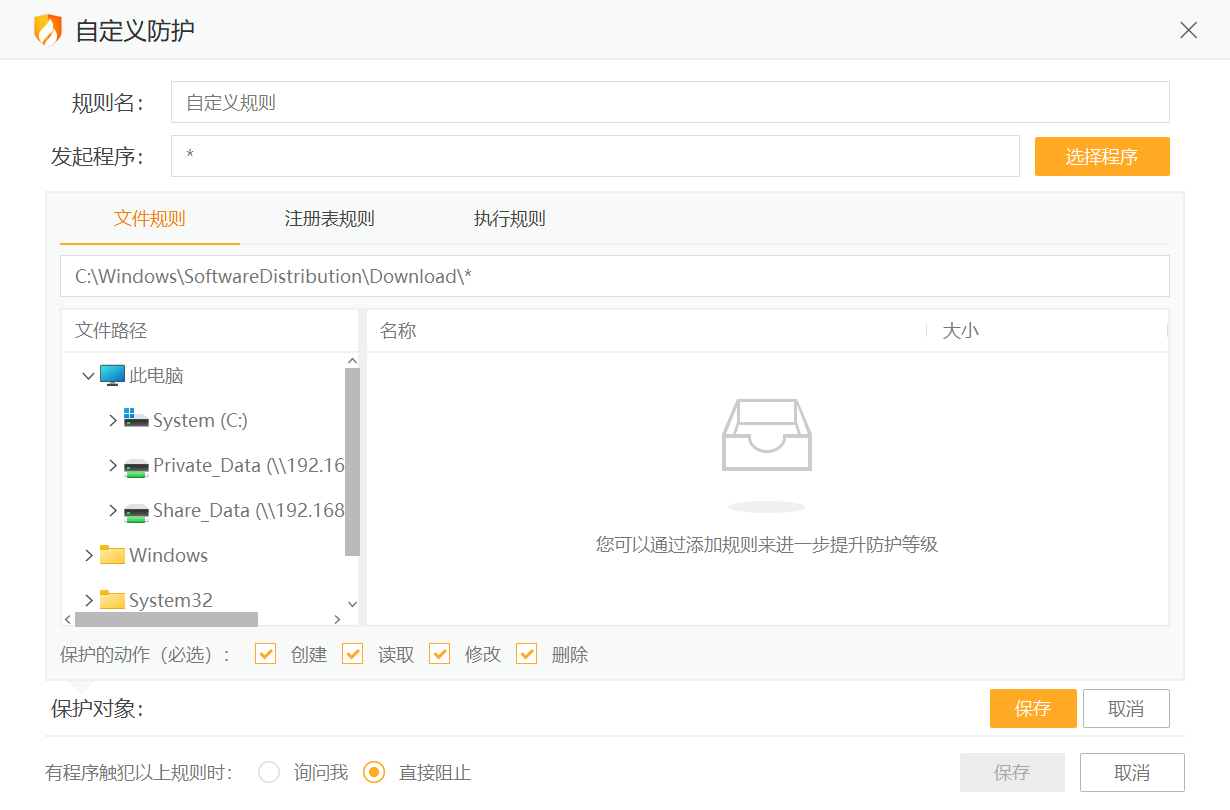Screen dimensions: 1230x810
Task: Select the Private_Data network drive icon
Action: click(x=136, y=466)
